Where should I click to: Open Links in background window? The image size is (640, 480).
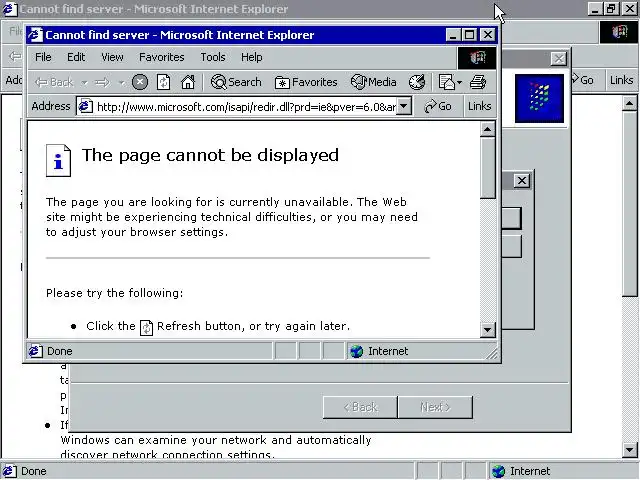[x=621, y=80]
